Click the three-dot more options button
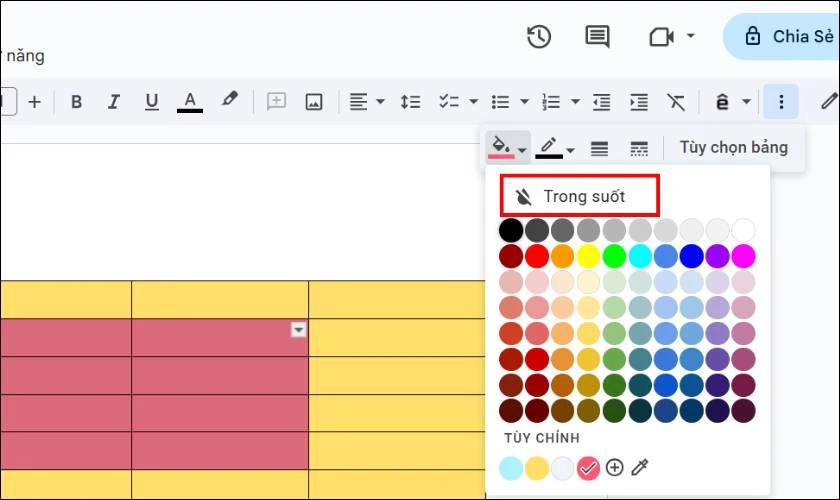840x500 pixels. [781, 101]
